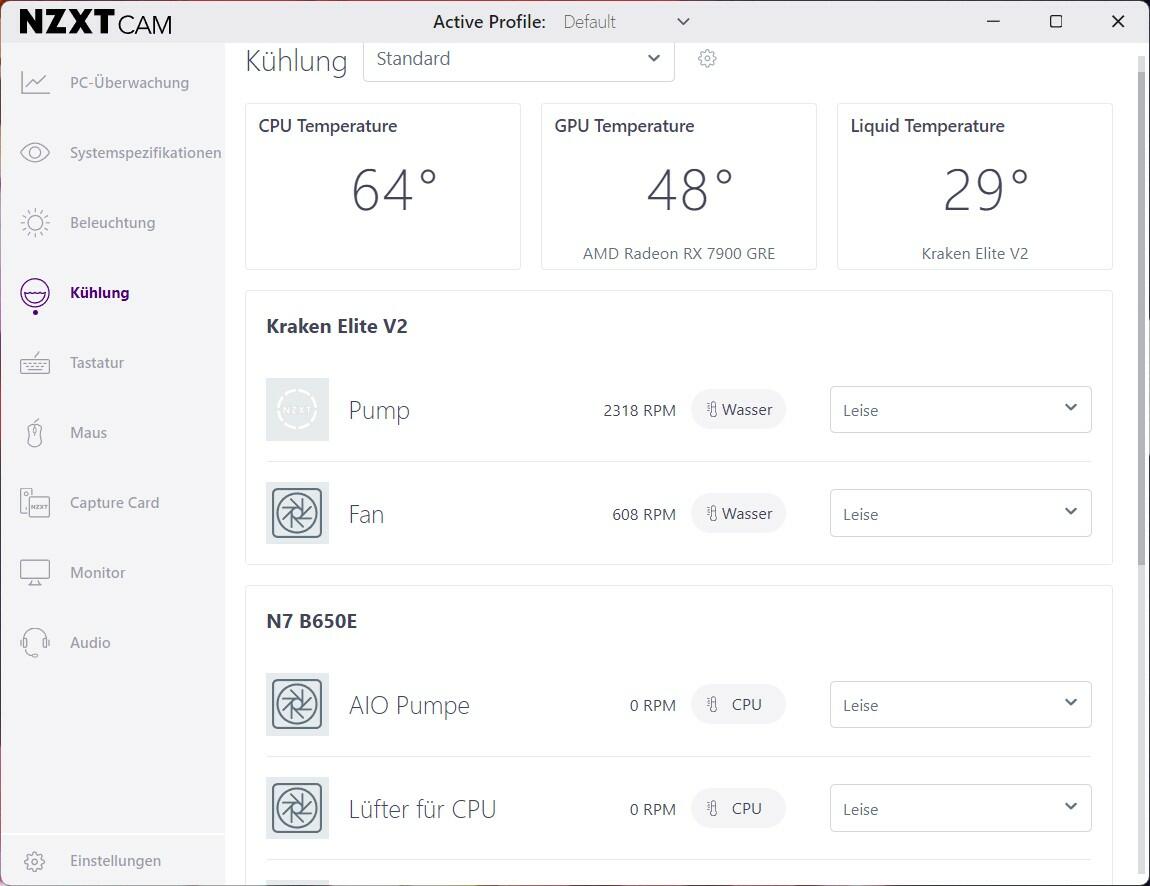The image size is (1150, 886).
Task: Click the Lüfter für CPU row label
Action: click(x=422, y=809)
